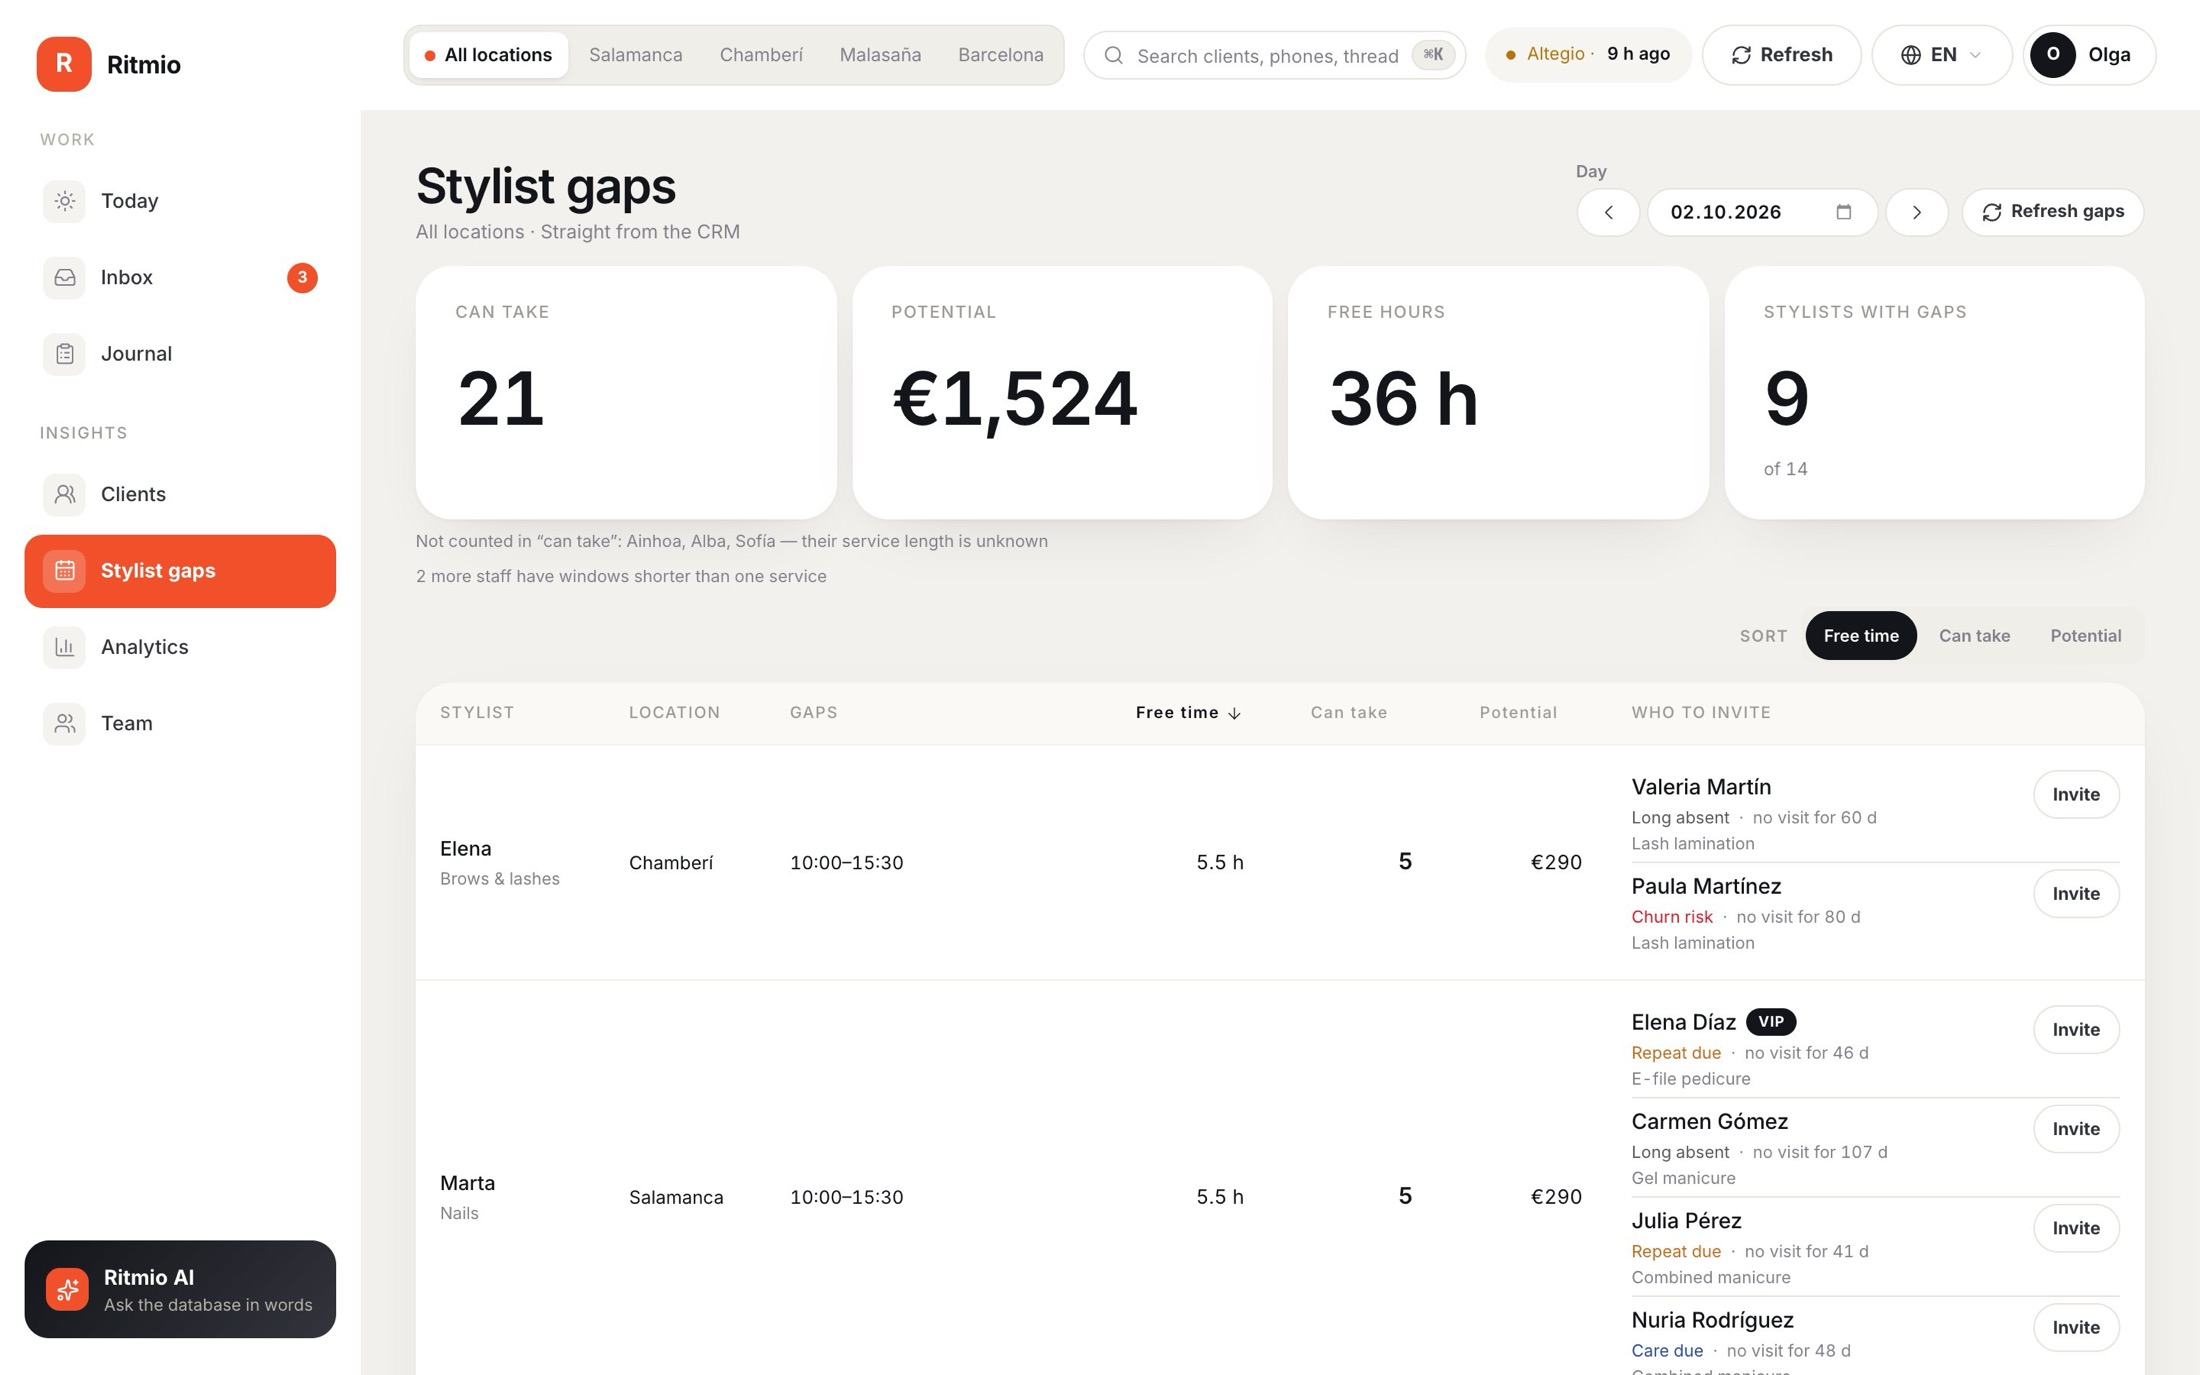Viewport: 2200px width, 1375px height.
Task: Click the Stylist gaps calendar icon
Action: tap(65, 571)
